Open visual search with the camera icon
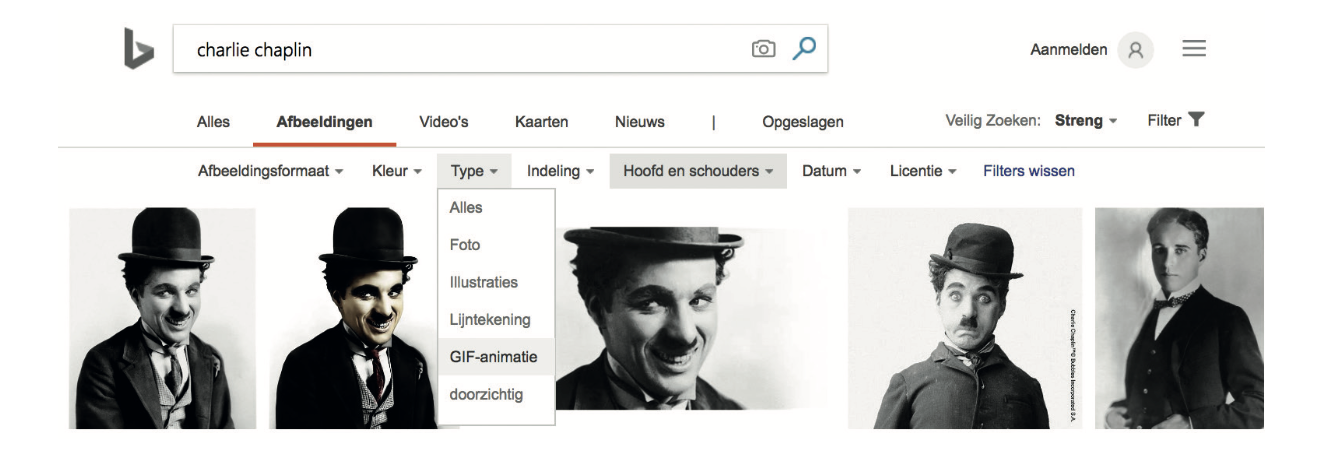The width and height of the screenshot is (1328, 462). point(763,49)
